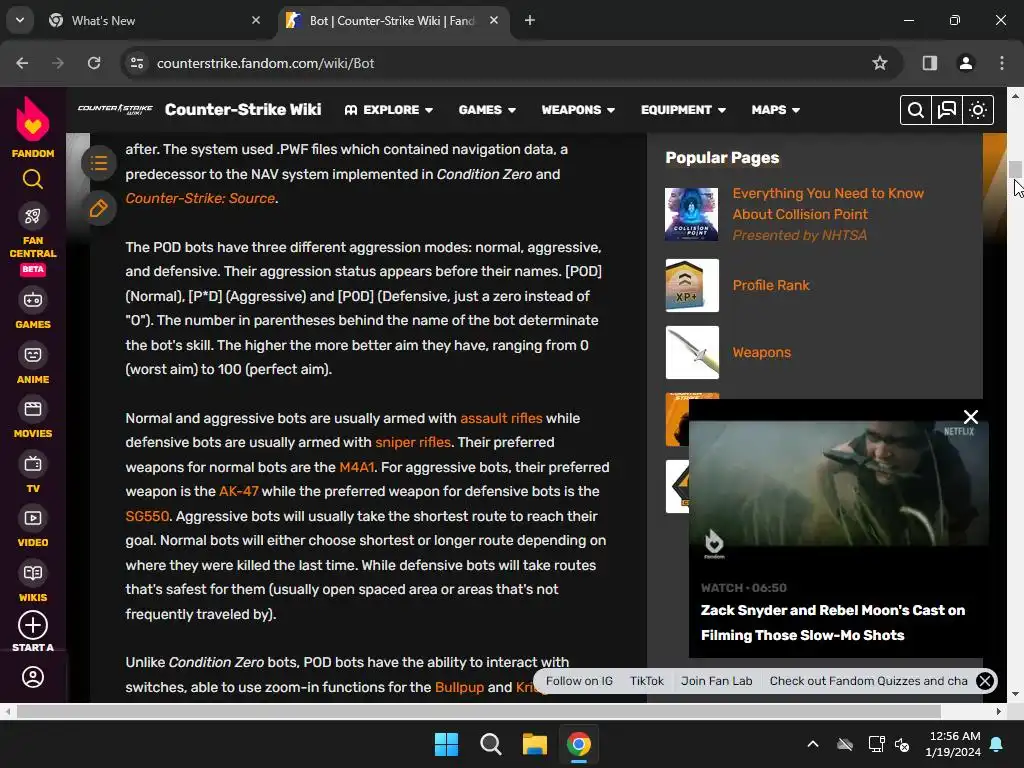Bookmark this page with the star icon
Image resolution: width=1024 pixels, height=768 pixels.
click(x=880, y=63)
